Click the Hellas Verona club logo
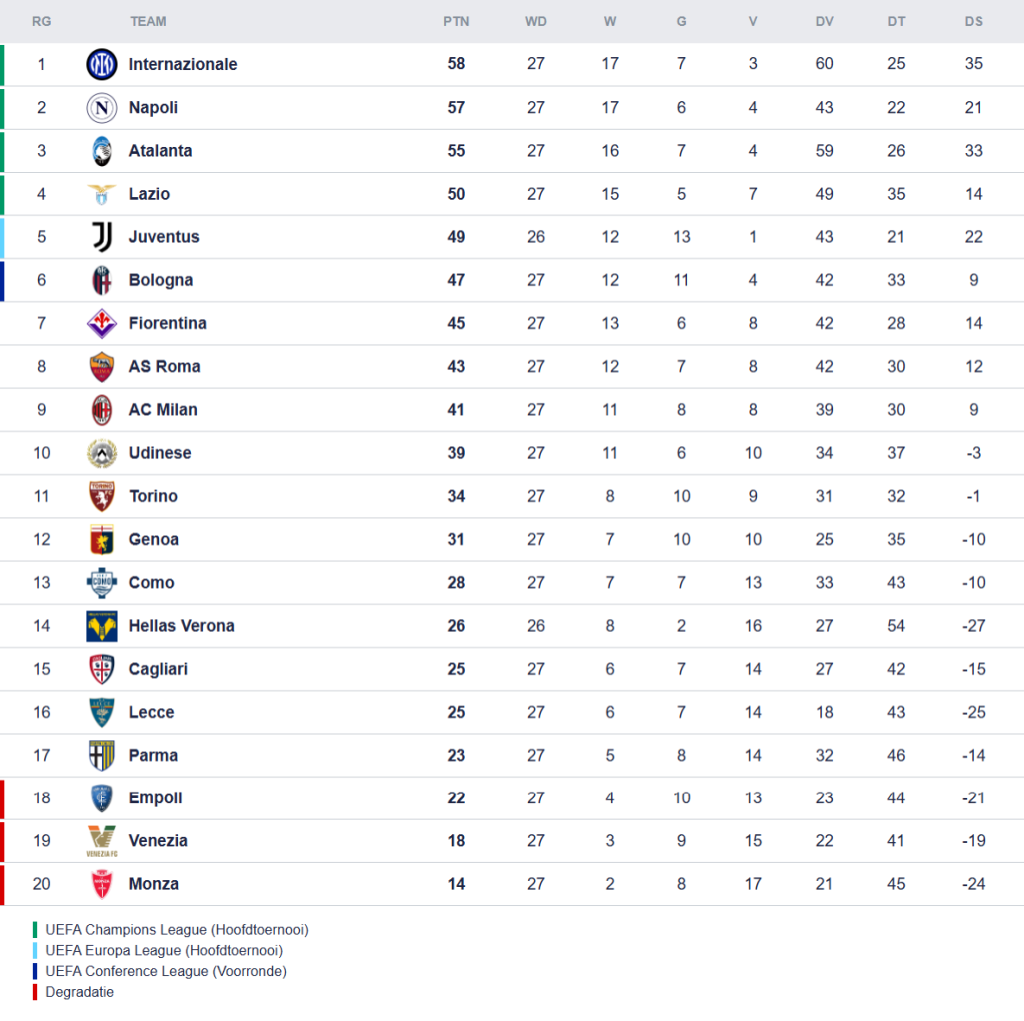This screenshot has width=1024, height=1021. (102, 626)
